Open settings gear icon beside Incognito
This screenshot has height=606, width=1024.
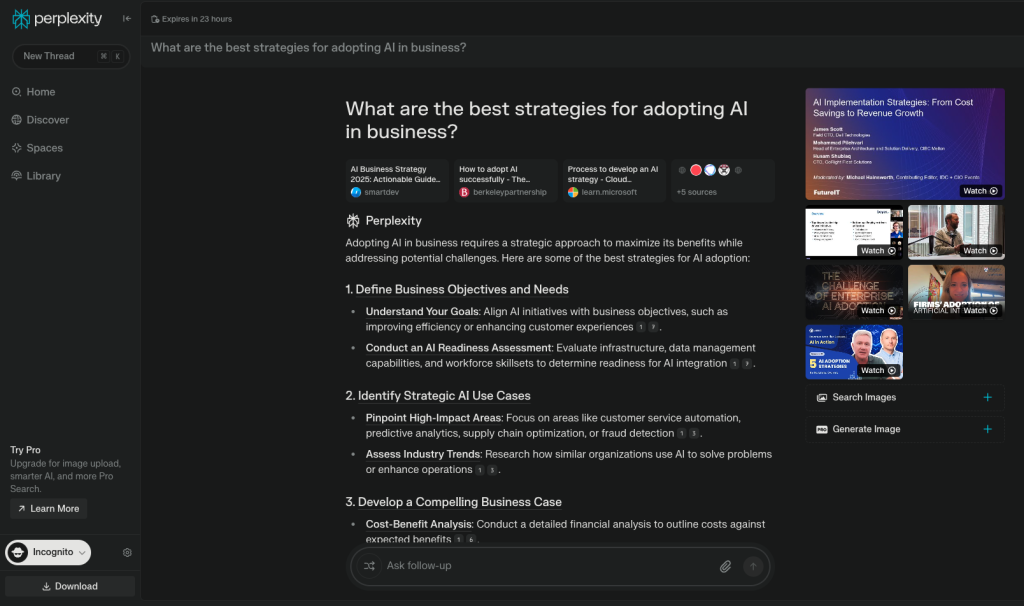coord(127,552)
